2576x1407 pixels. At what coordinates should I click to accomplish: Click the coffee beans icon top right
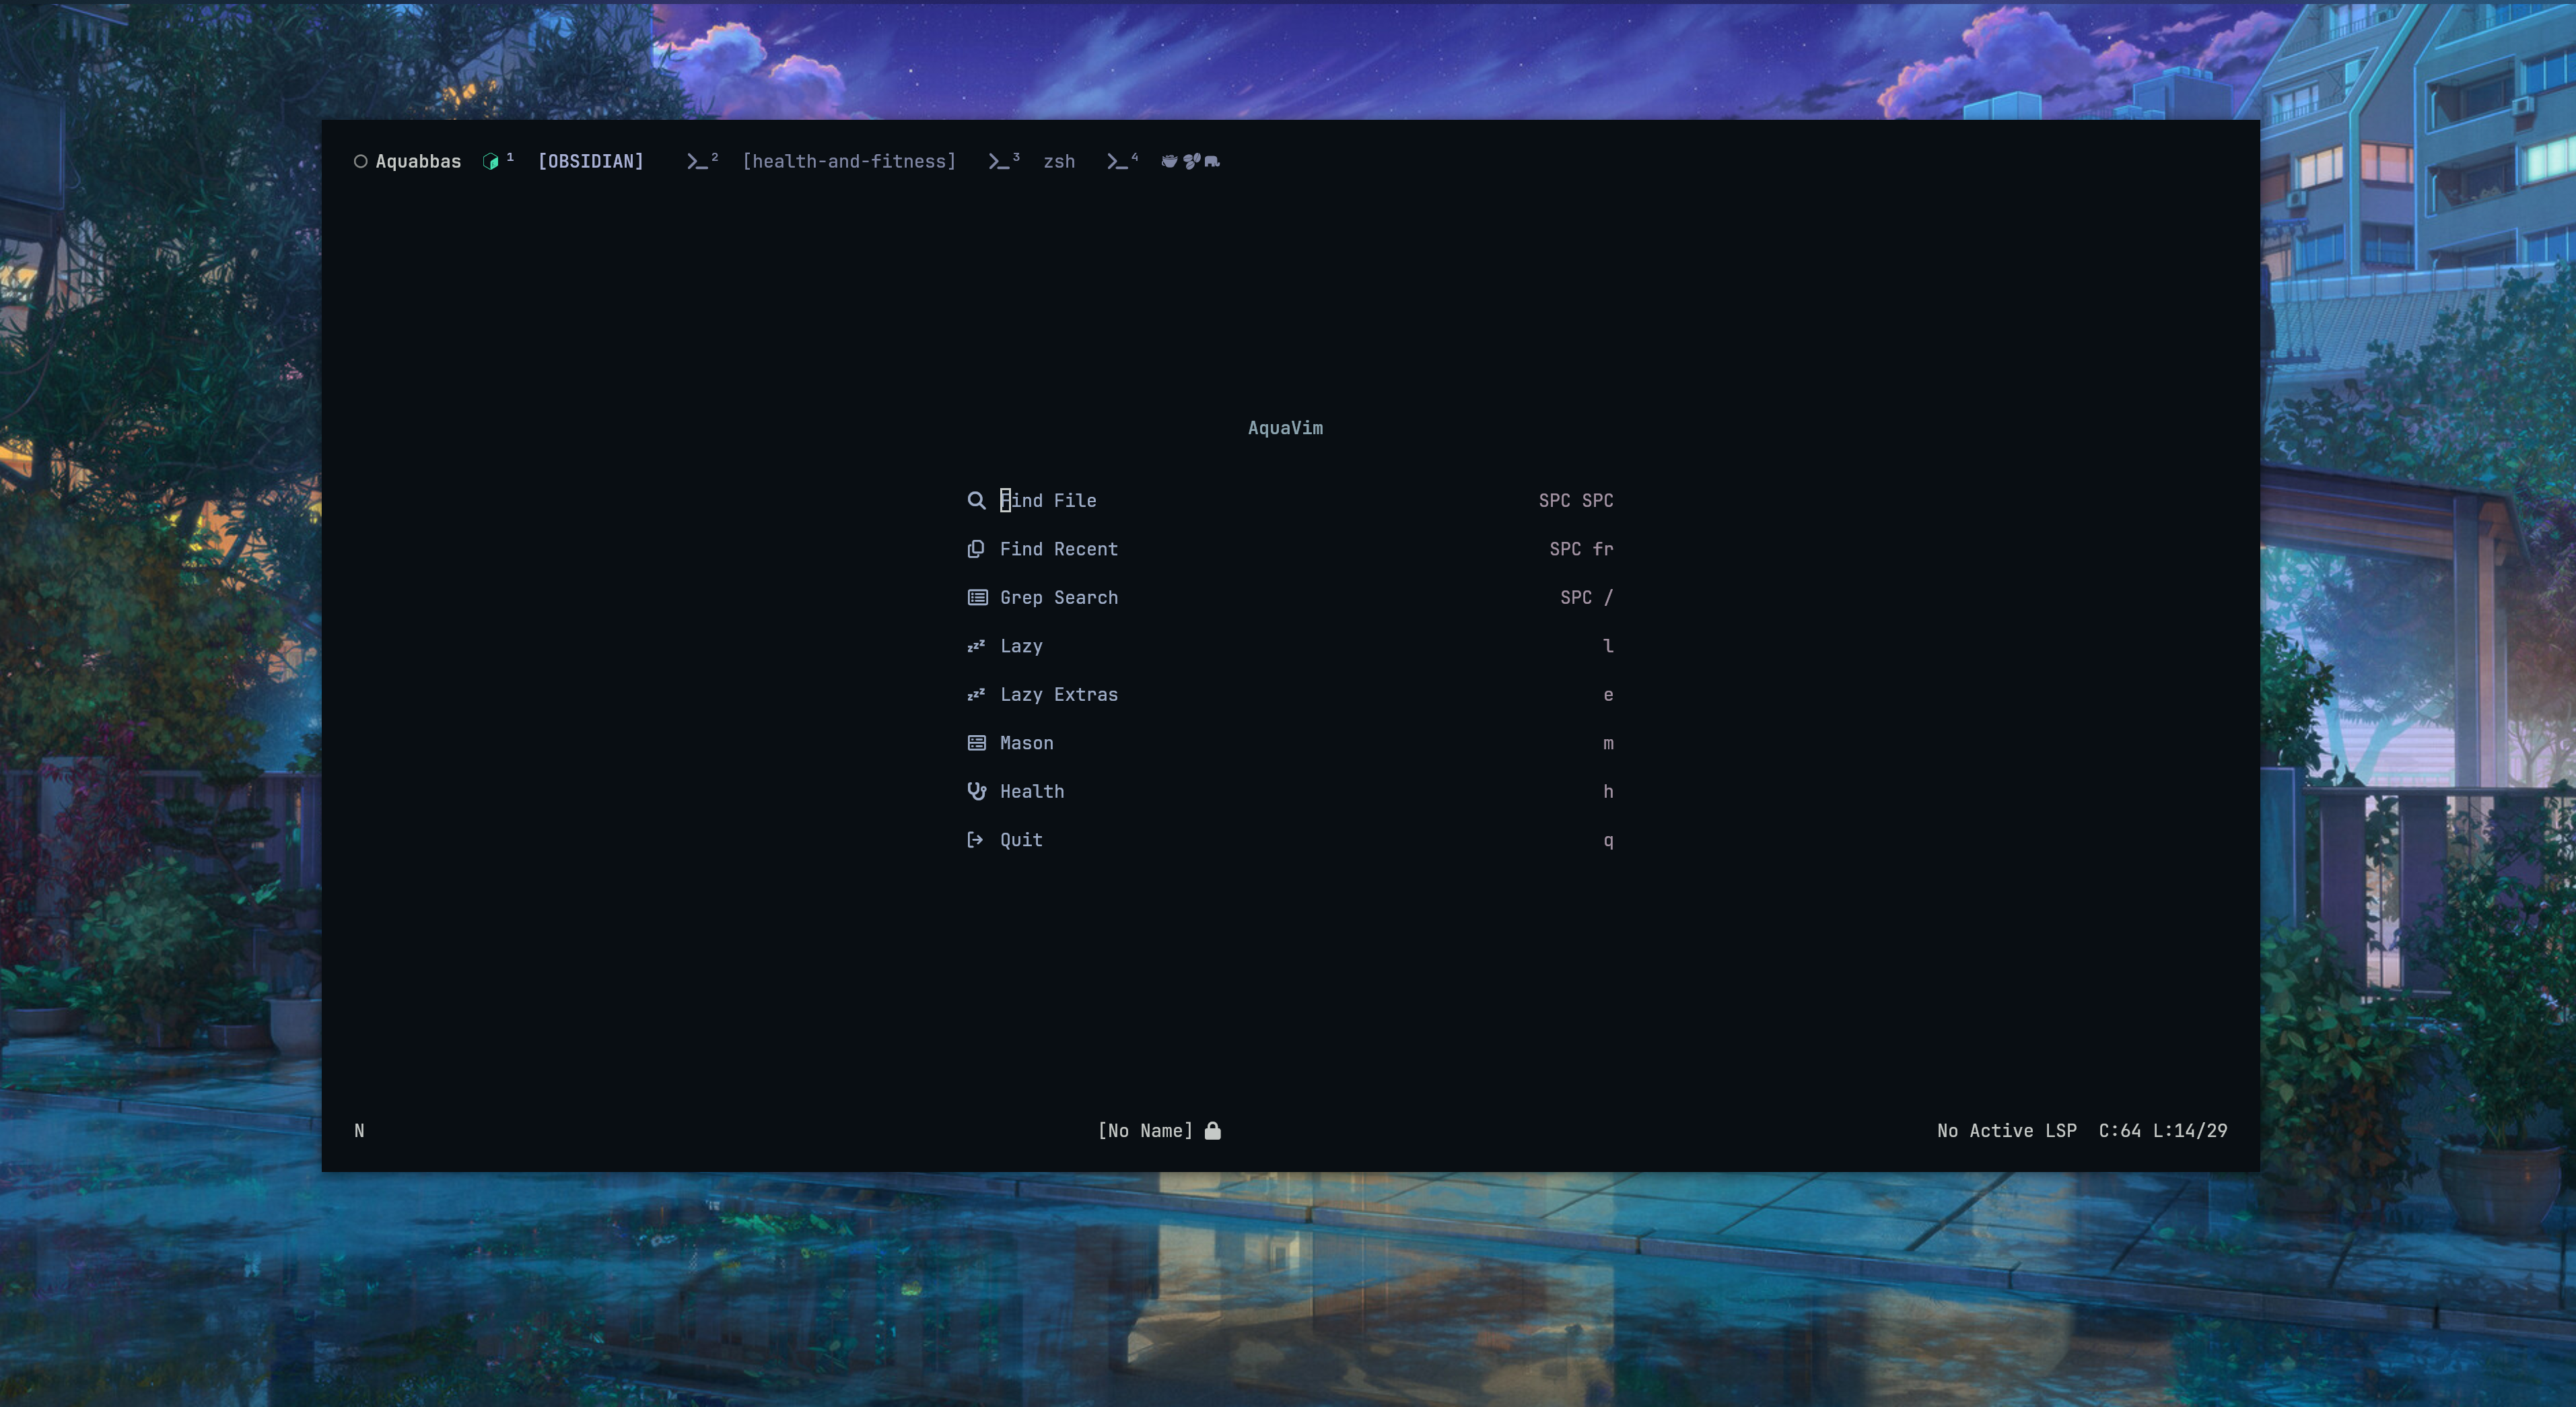click(1191, 161)
